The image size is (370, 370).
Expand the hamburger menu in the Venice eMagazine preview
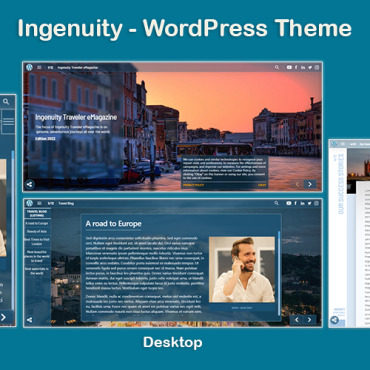click(x=39, y=67)
